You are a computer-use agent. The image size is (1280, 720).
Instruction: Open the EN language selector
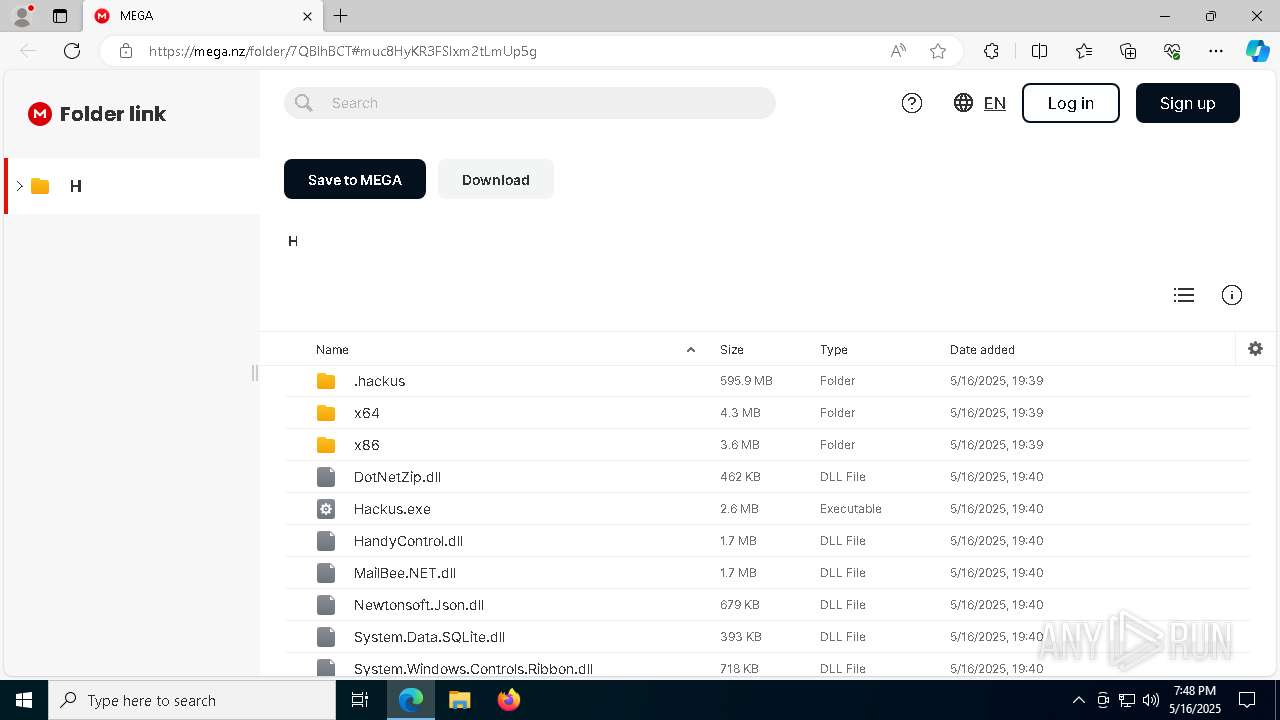pos(995,103)
